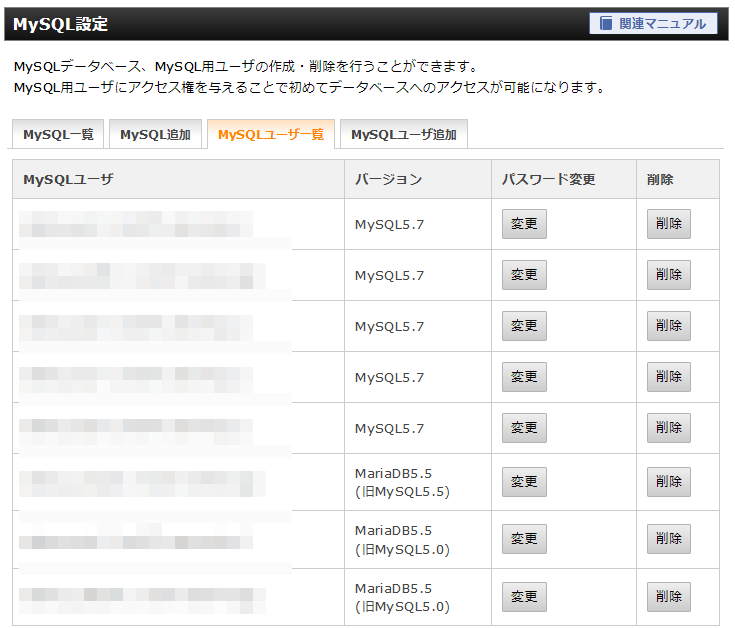This screenshot has width=735, height=628.
Task: Click 変更 in the fifth MySQL5.7 row
Action: [524, 428]
